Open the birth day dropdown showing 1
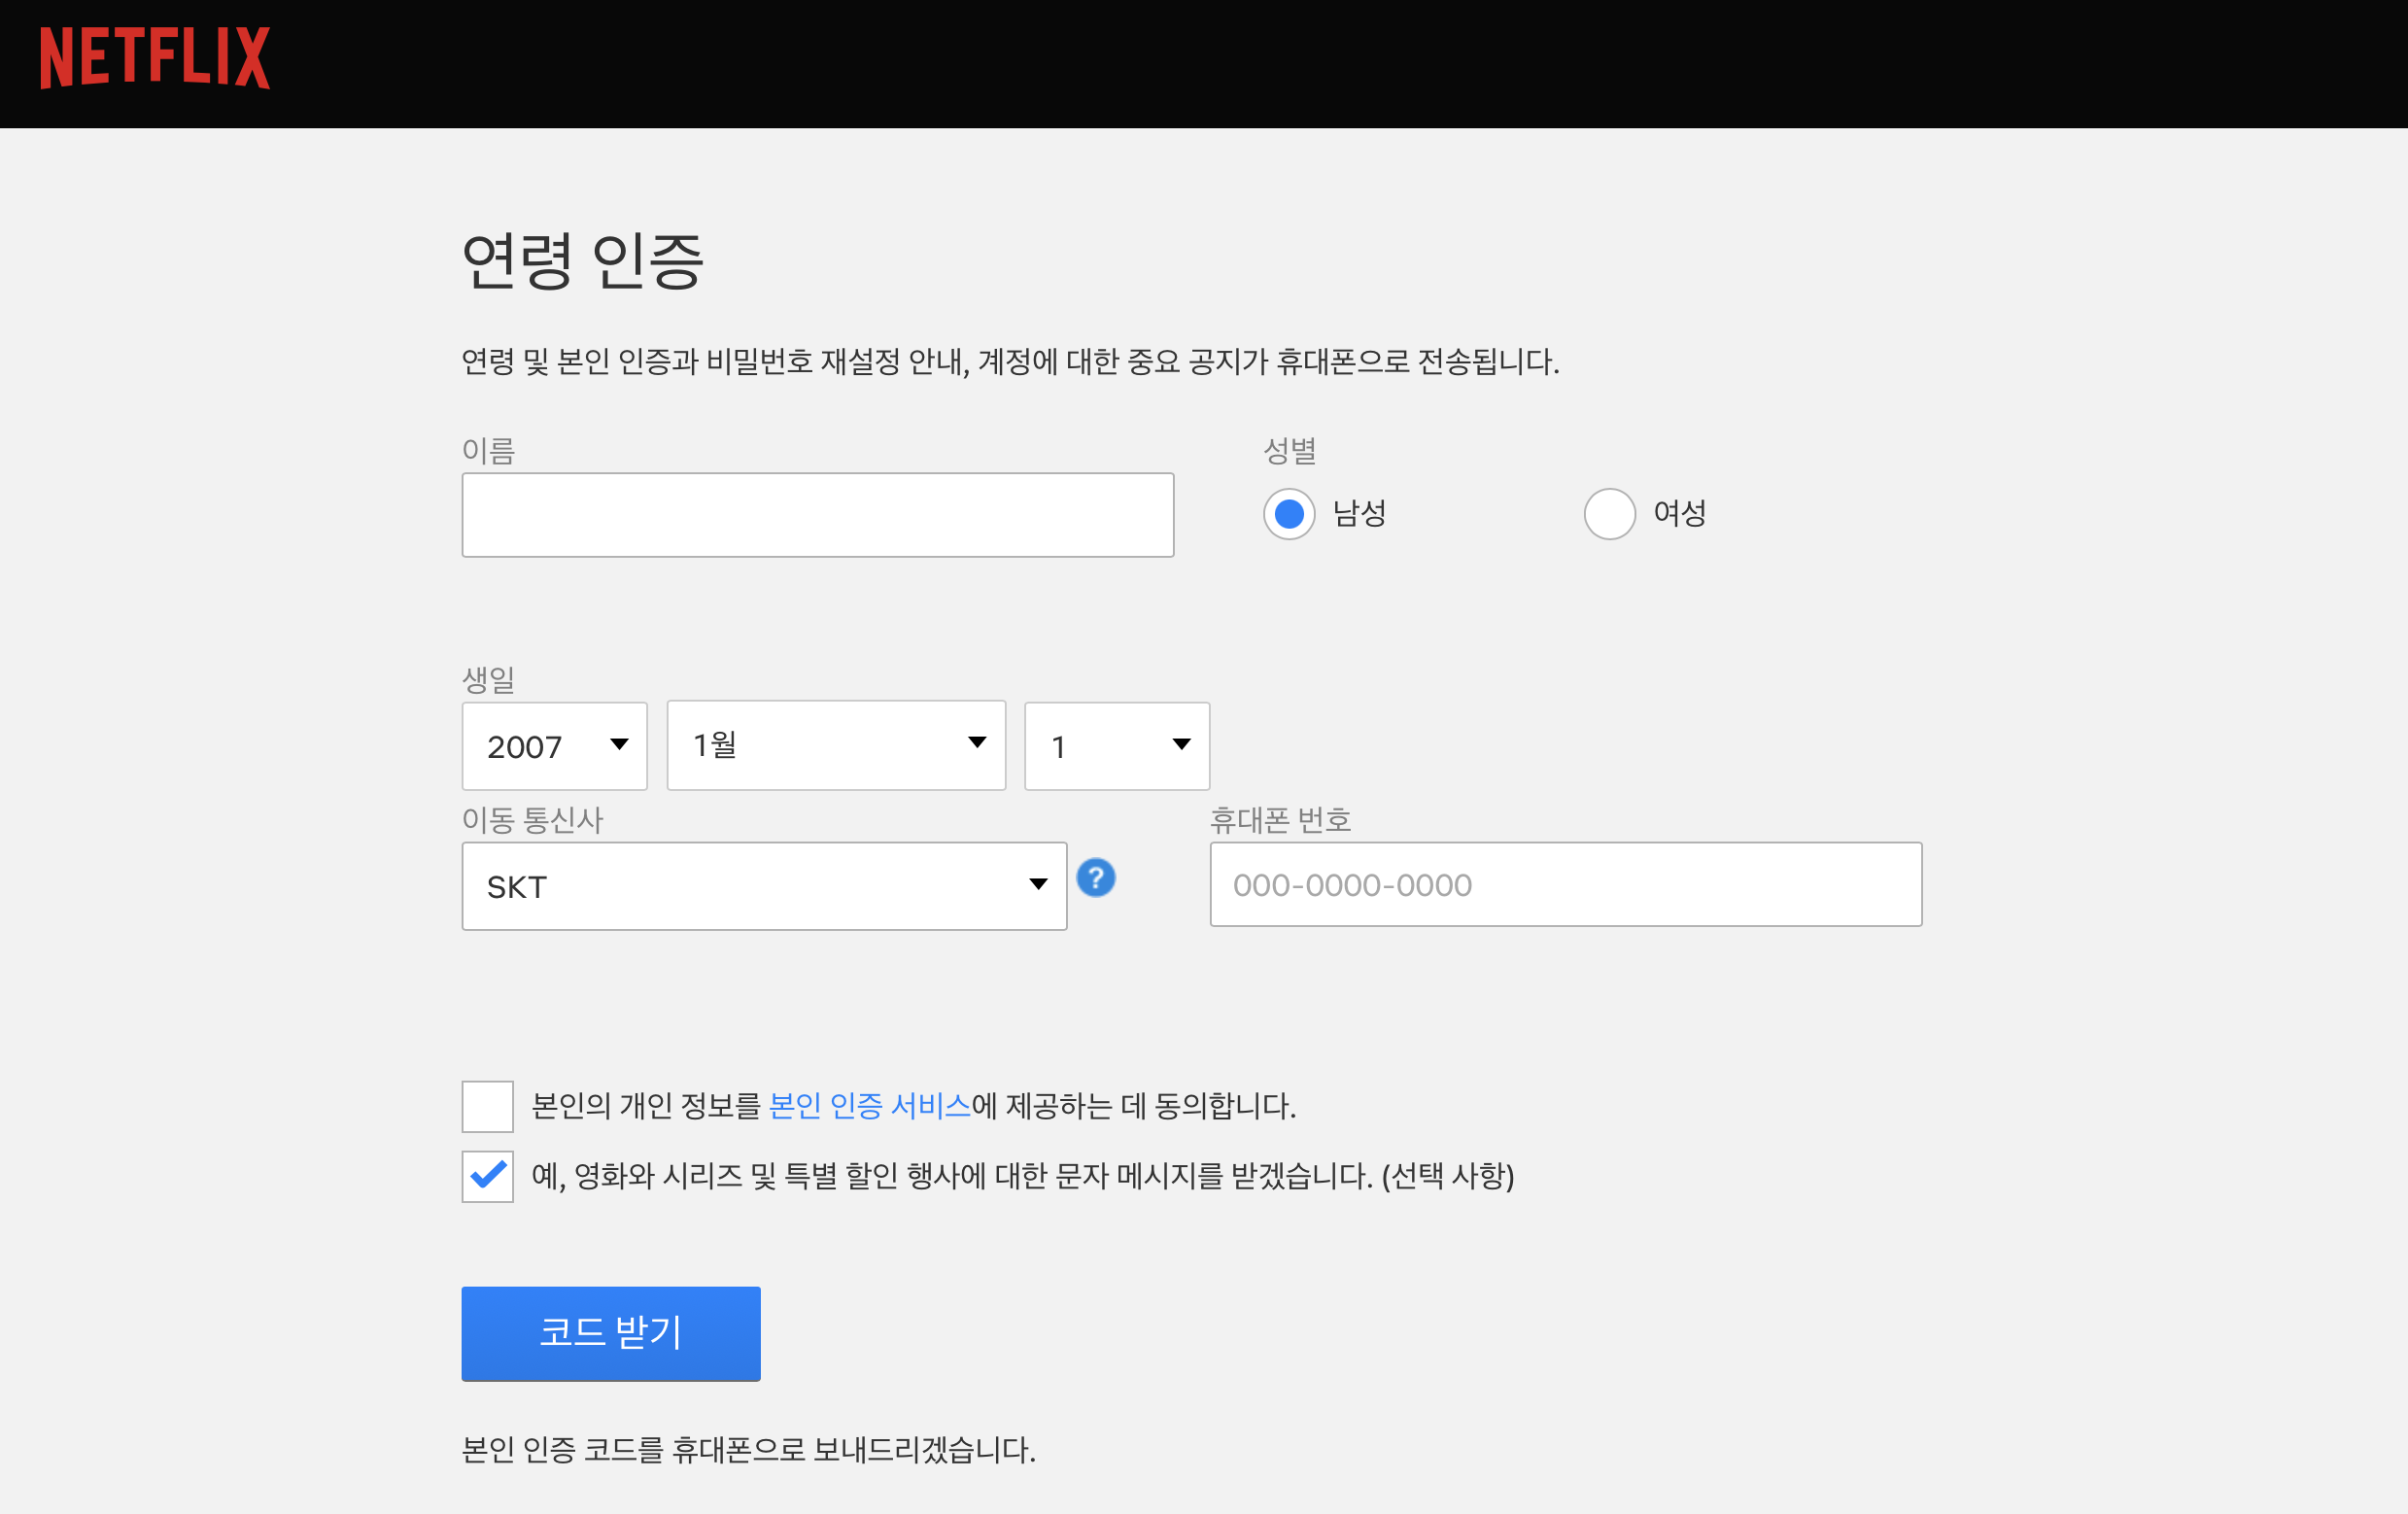 pyautogui.click(x=1117, y=746)
